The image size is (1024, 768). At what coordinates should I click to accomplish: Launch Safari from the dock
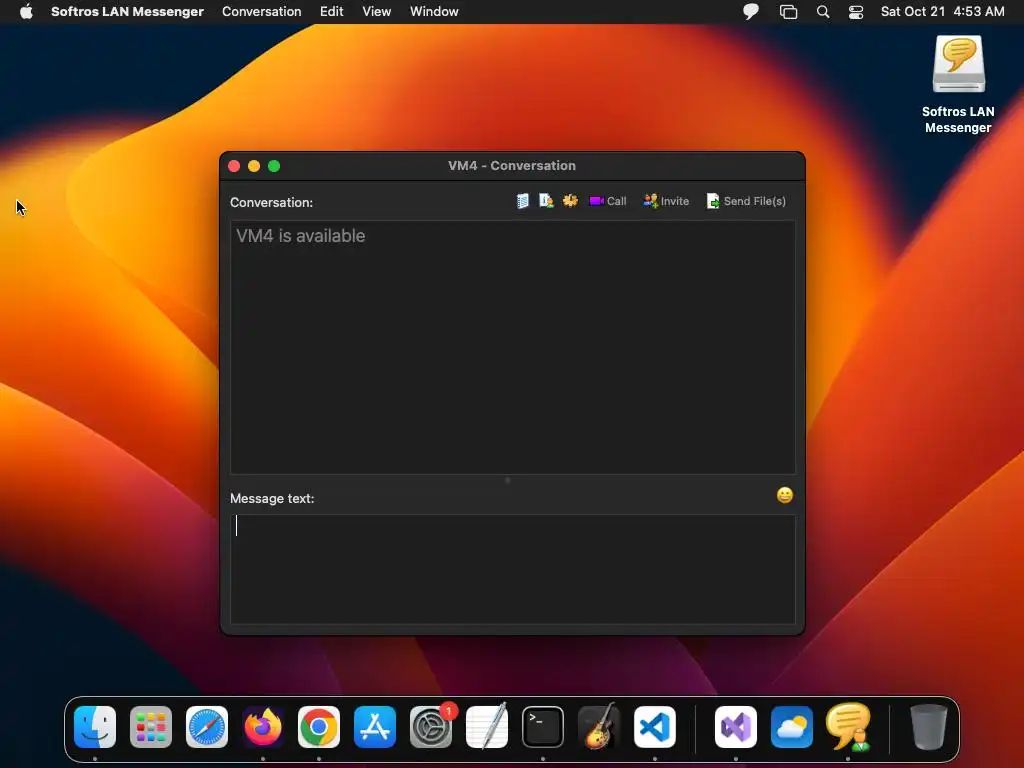pos(207,727)
